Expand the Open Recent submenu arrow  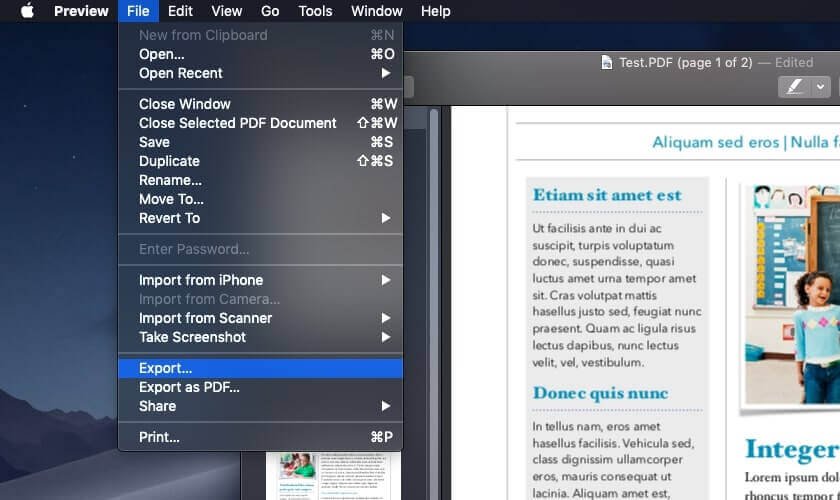(x=386, y=73)
